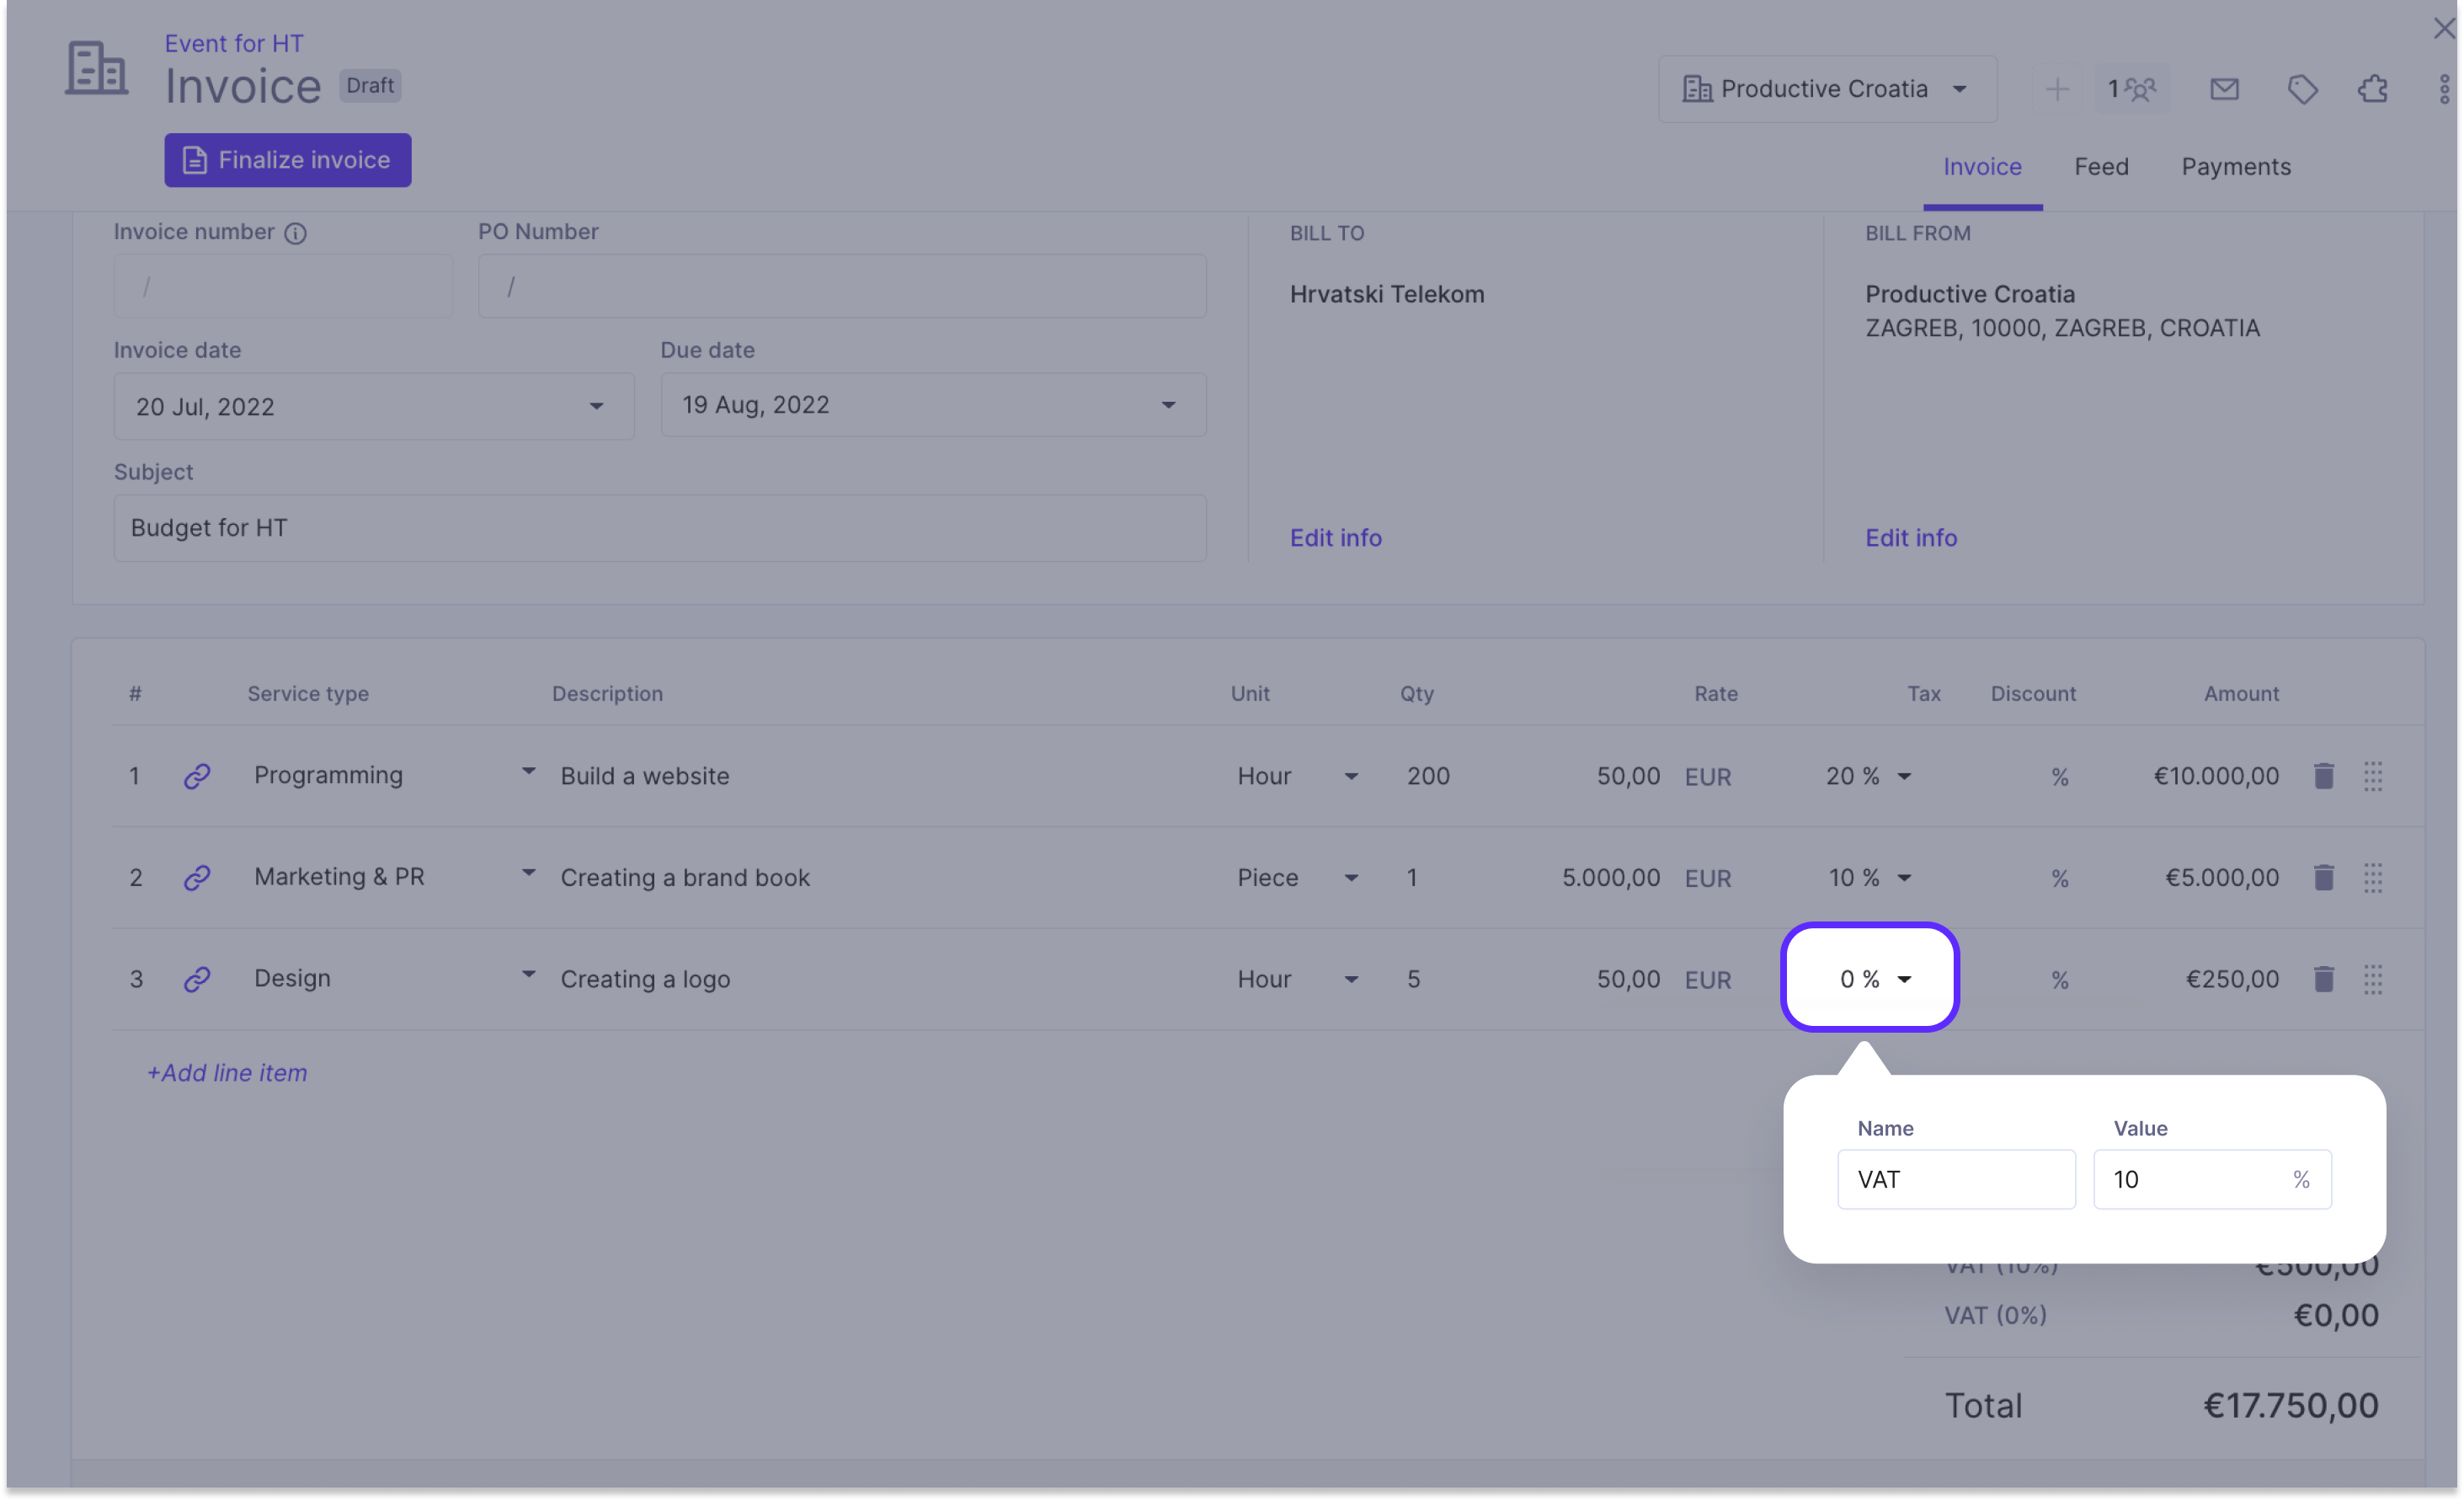Click the 5.000,00 rate field
The width and height of the screenshot is (2464, 1501).
[x=1610, y=877]
